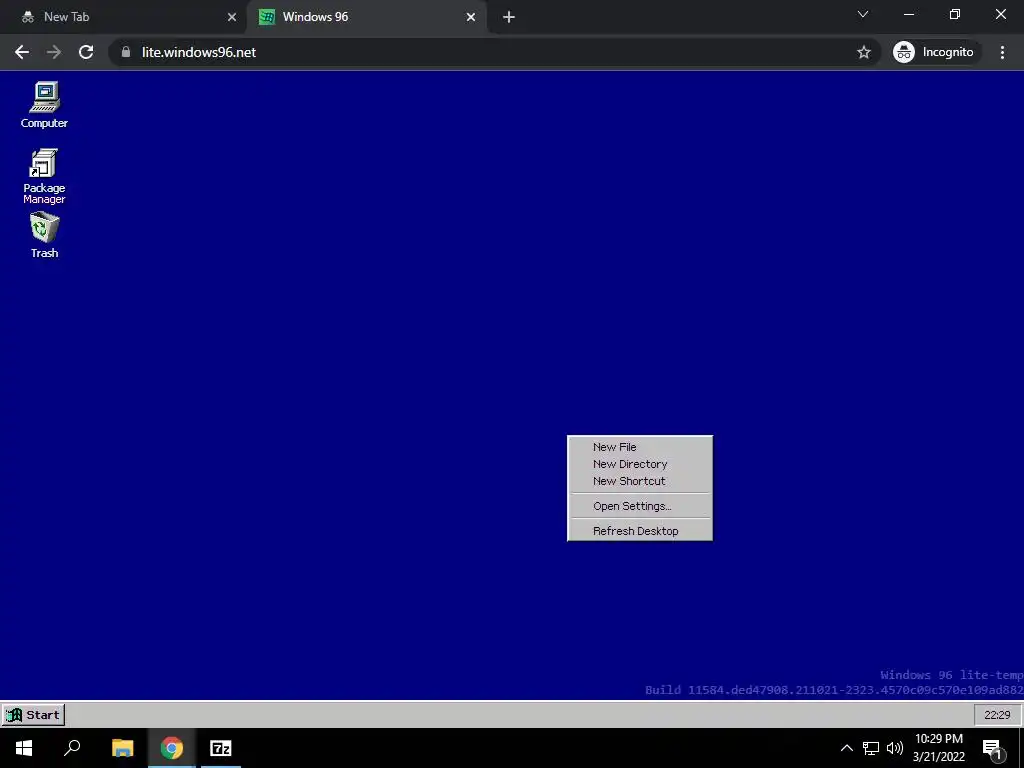Viewport: 1024px width, 768px height.
Task: Select the Computer desktop icon
Action: pos(44,104)
